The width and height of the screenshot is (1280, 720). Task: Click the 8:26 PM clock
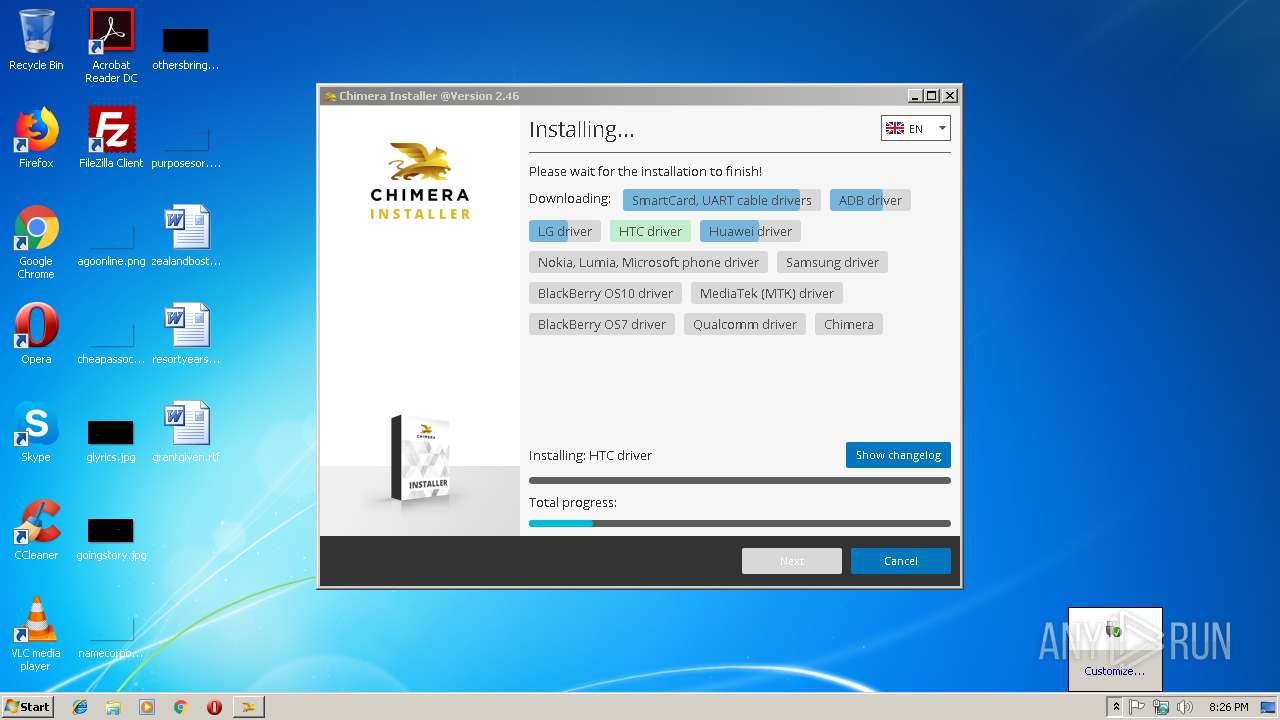[1228, 707]
